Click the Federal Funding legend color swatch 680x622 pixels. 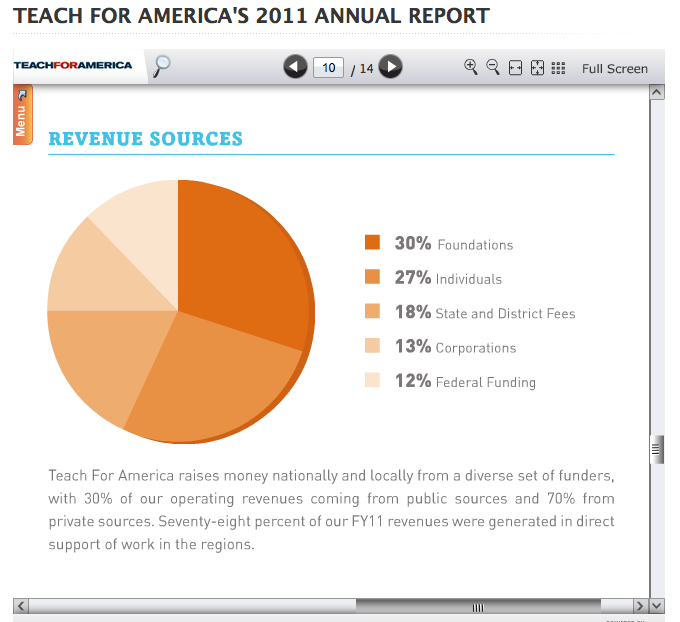point(373,381)
